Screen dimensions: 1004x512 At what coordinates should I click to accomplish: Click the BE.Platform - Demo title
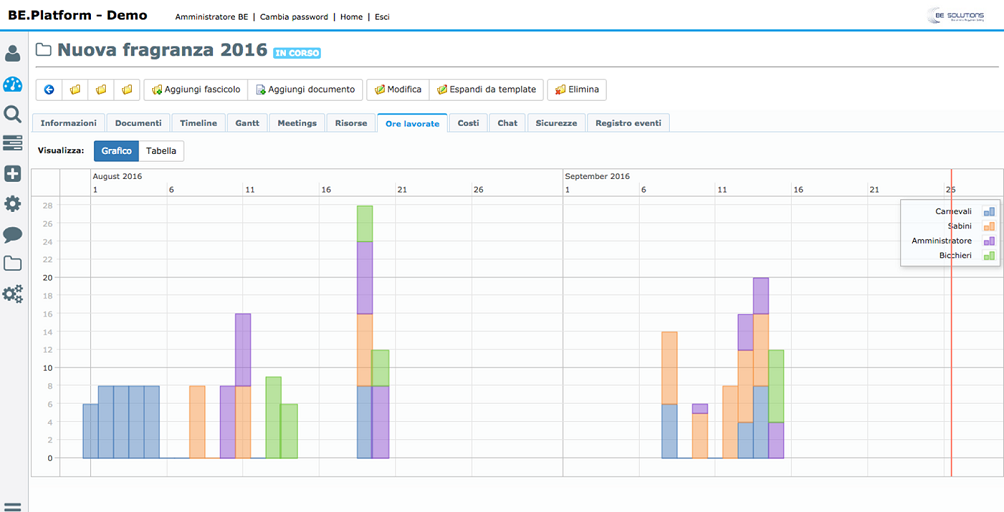click(77, 15)
